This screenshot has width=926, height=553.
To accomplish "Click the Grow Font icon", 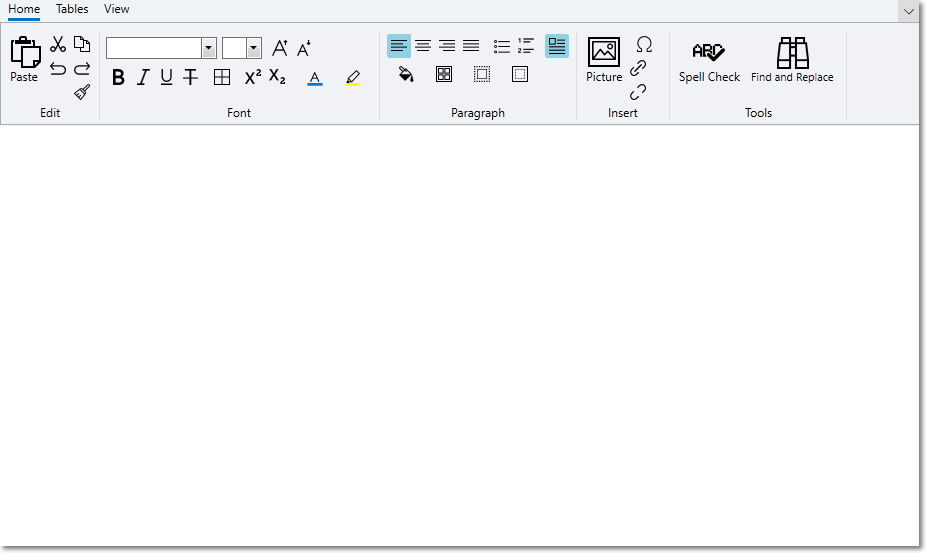I will point(280,48).
